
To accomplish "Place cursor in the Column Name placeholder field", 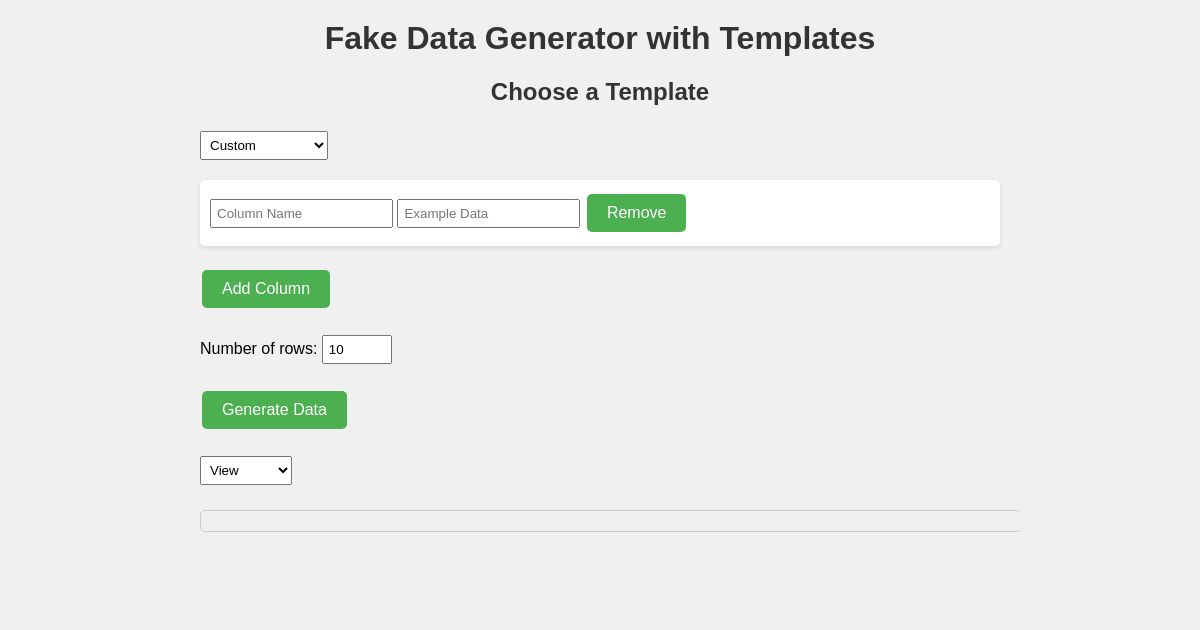I will (x=301, y=213).
